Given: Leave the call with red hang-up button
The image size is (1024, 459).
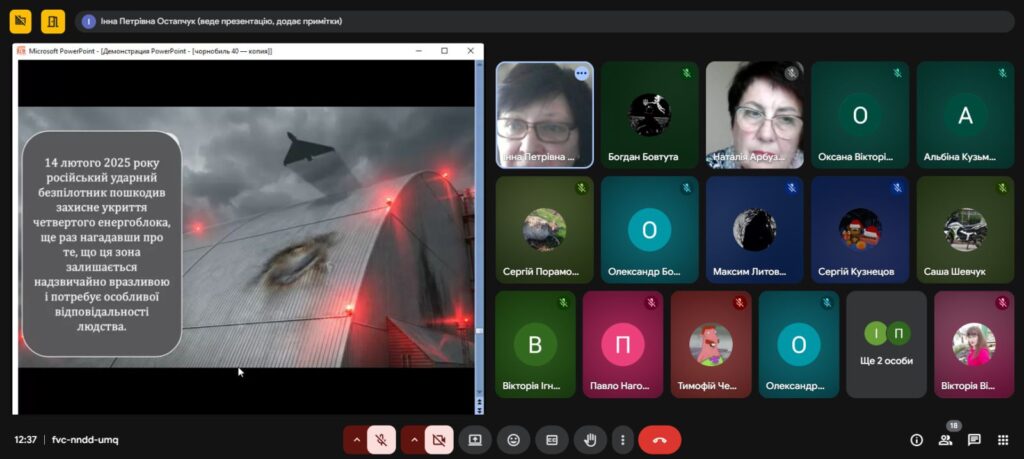Looking at the screenshot, I should 659,439.
